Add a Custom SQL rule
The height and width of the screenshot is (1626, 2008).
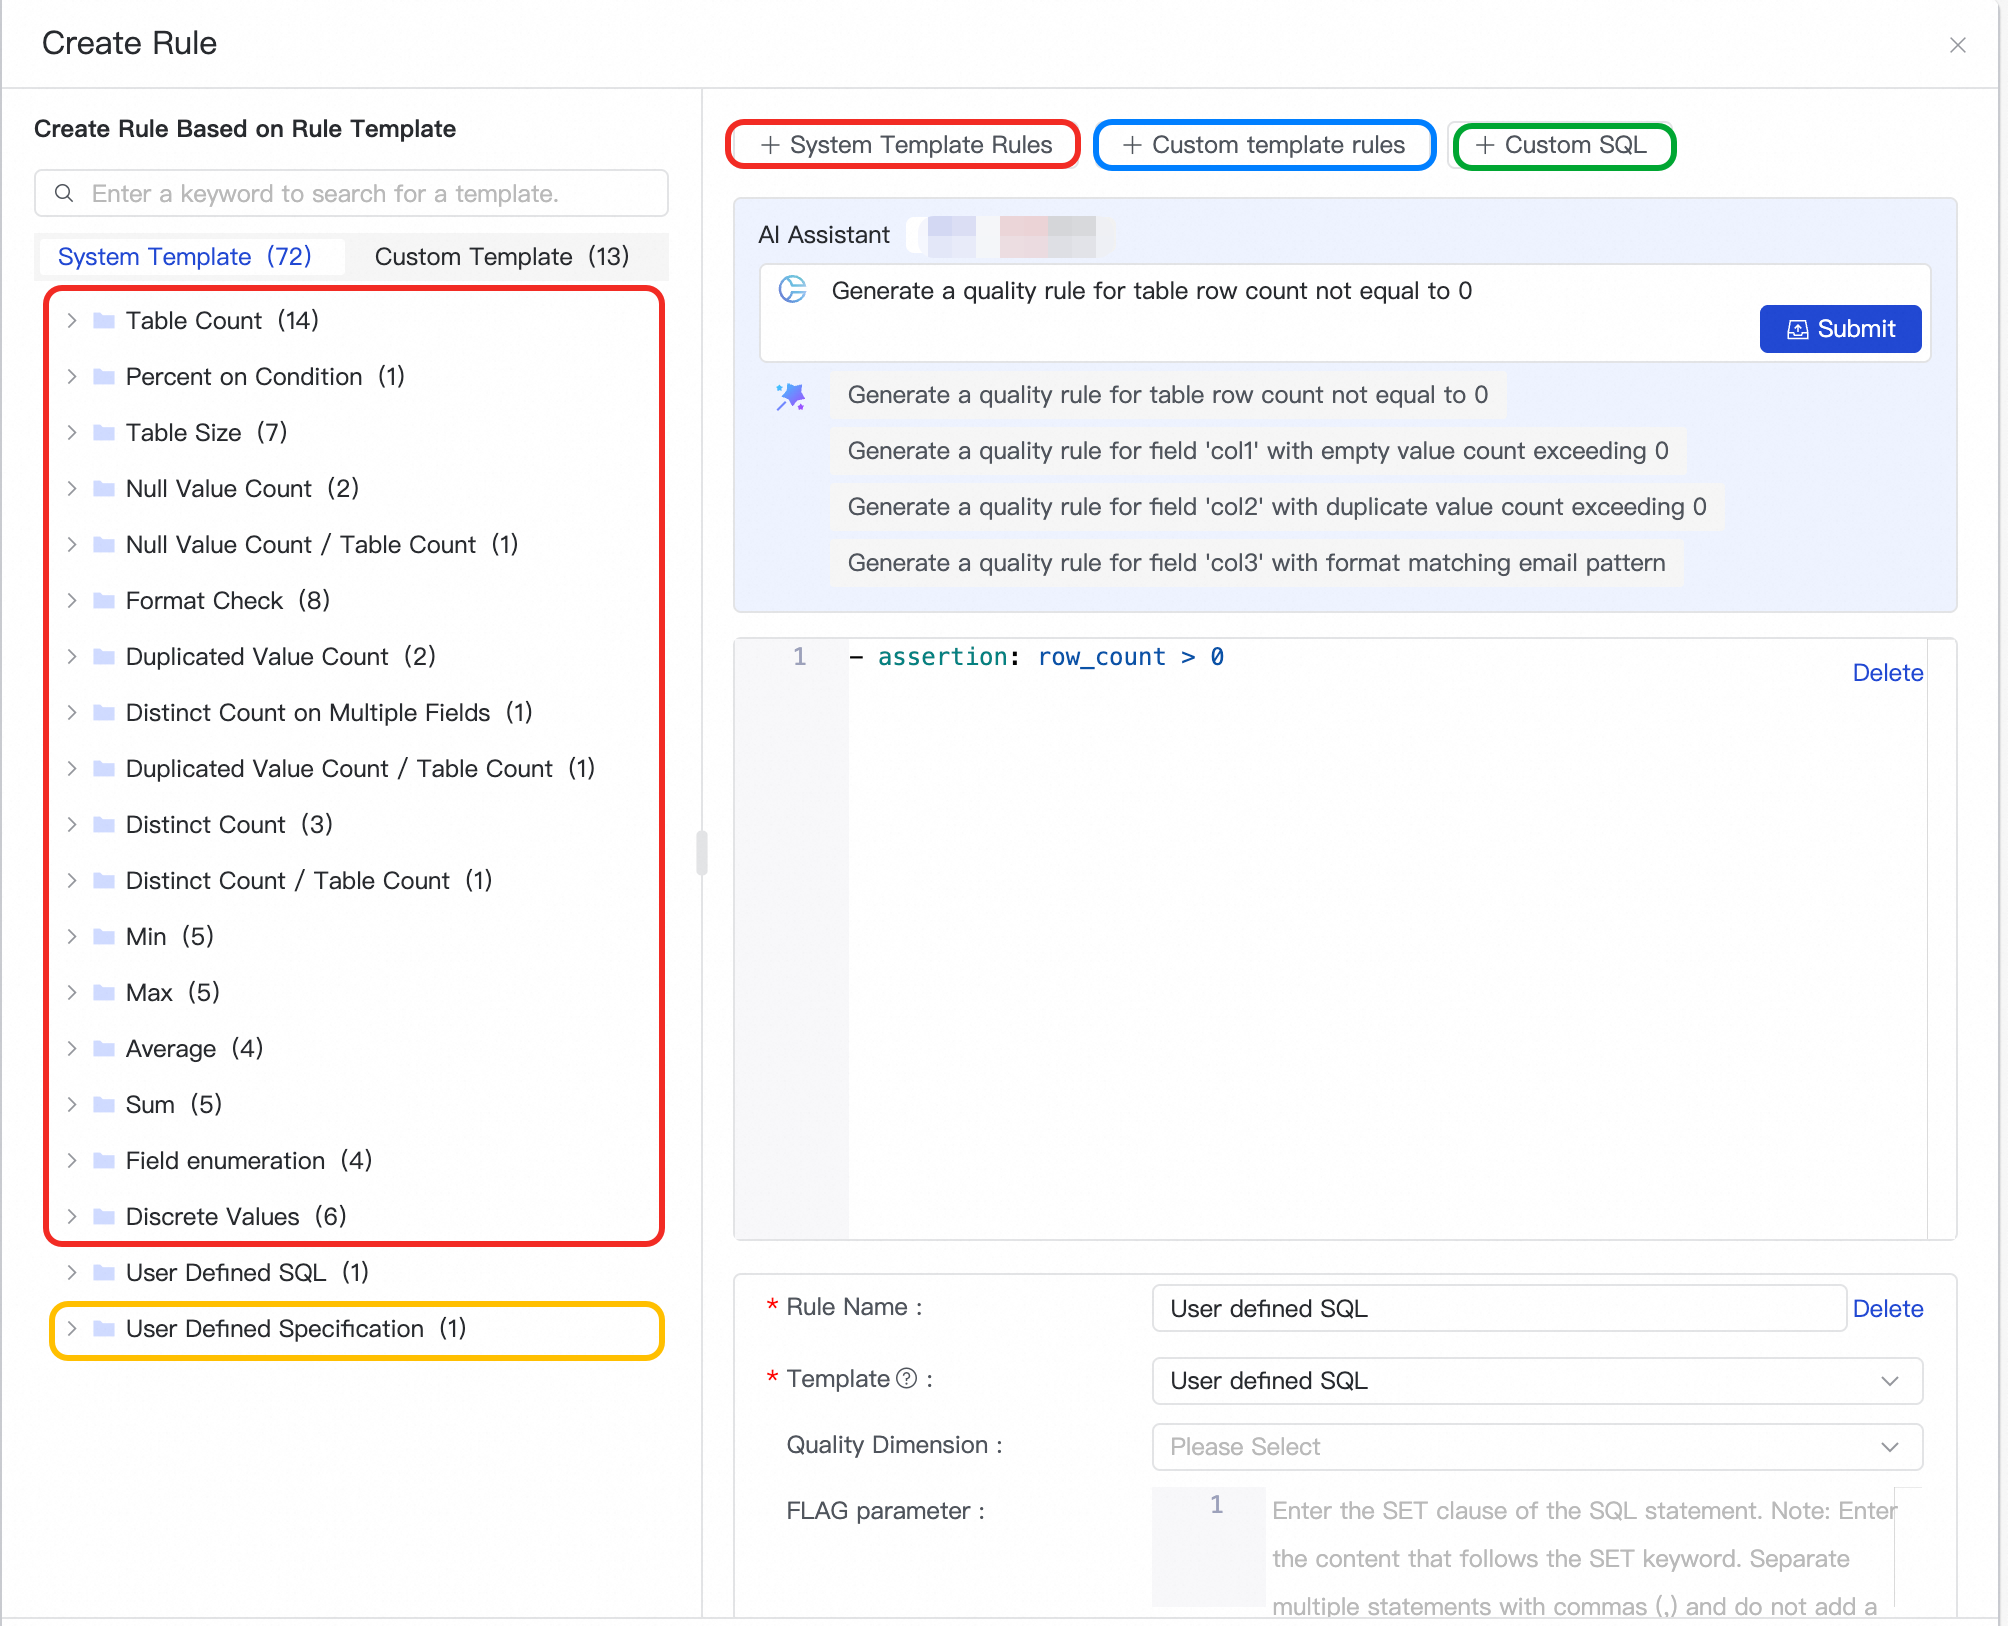(x=1562, y=146)
